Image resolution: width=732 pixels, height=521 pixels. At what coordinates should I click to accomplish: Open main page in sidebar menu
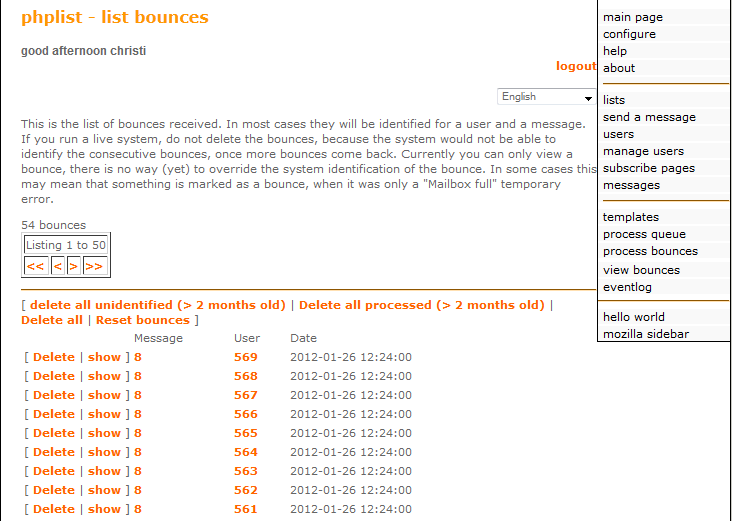click(632, 17)
